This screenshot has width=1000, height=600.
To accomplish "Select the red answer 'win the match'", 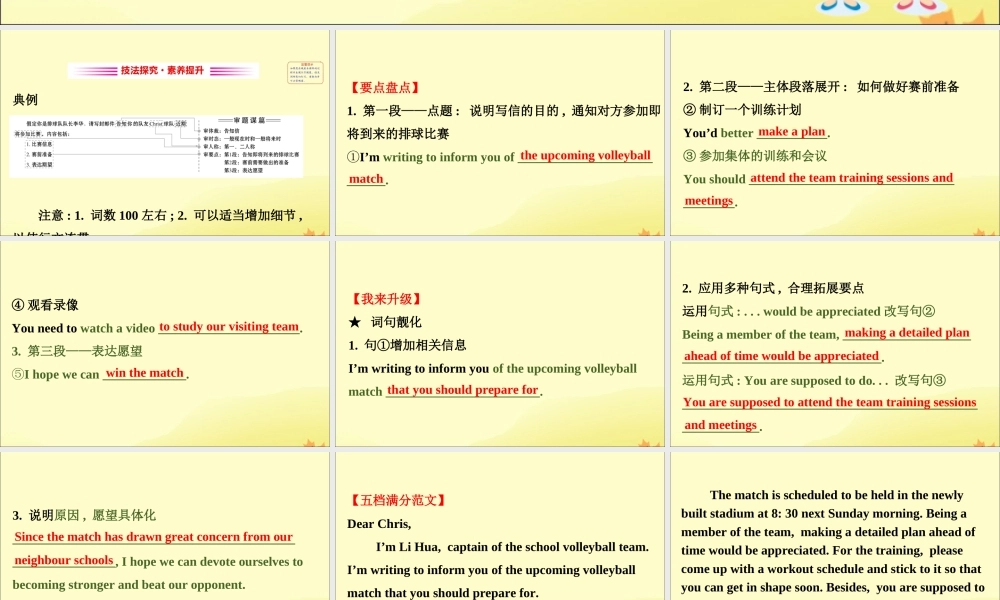I will pyautogui.click(x=144, y=373).
